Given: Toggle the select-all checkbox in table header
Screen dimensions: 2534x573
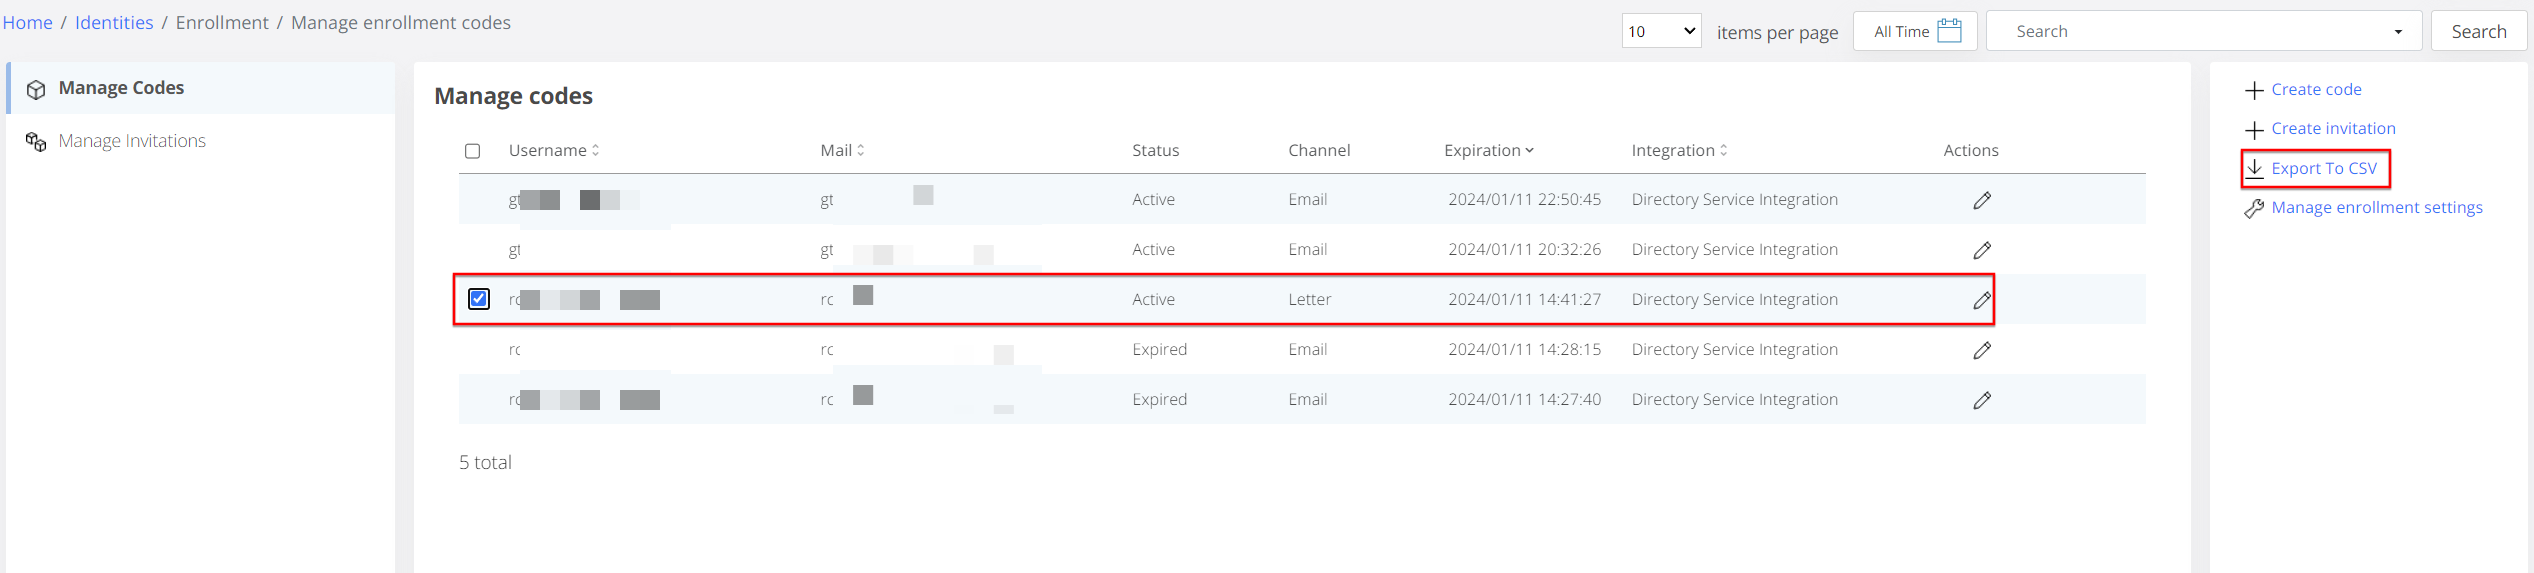Looking at the screenshot, I should click(x=473, y=151).
